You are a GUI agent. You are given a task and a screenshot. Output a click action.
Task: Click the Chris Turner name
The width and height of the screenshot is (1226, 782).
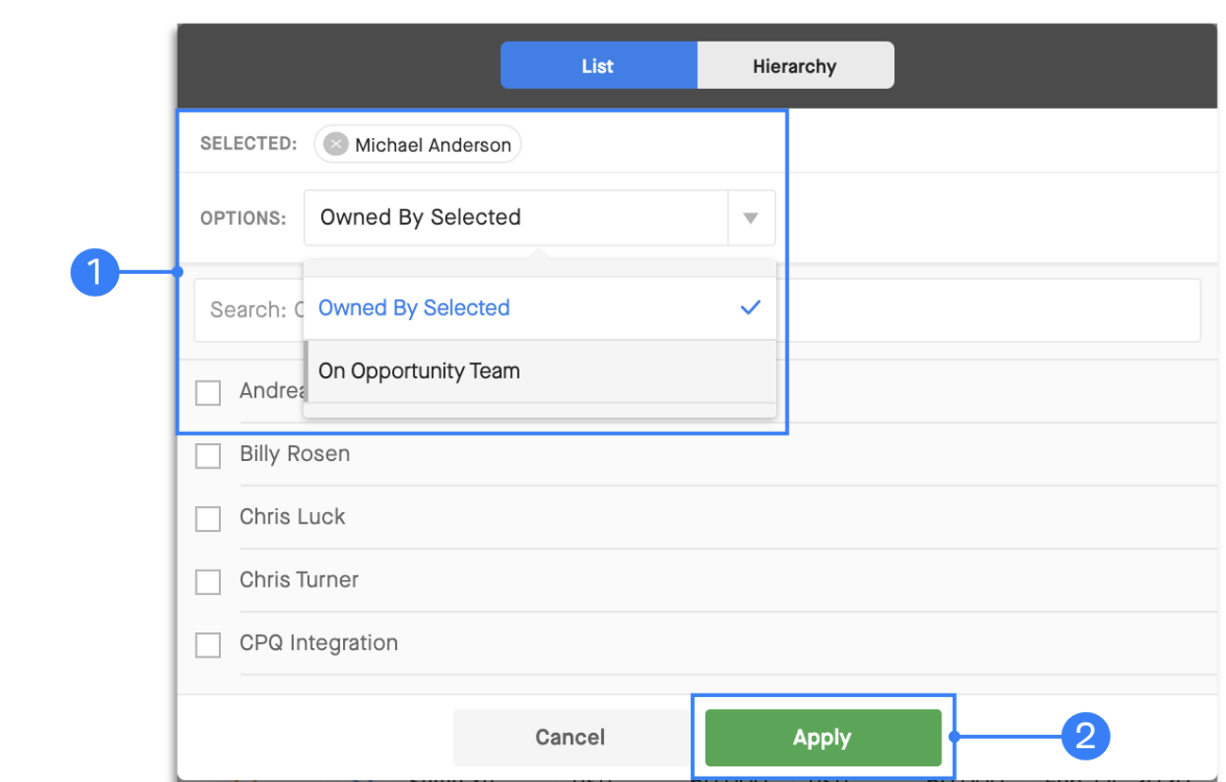click(299, 580)
